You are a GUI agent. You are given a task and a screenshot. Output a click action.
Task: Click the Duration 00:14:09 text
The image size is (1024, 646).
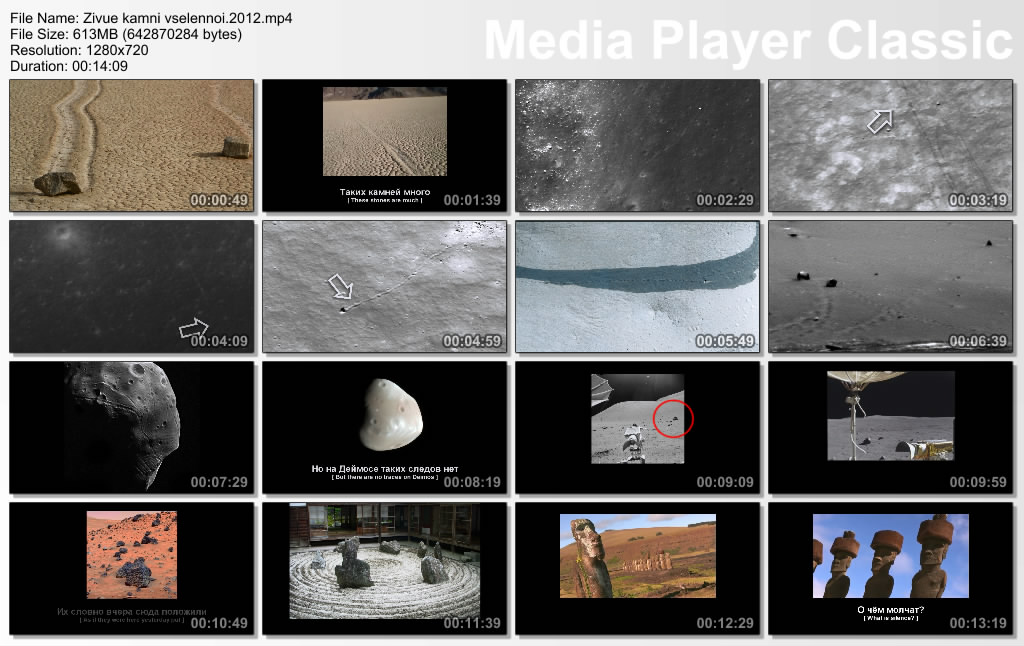click(68, 66)
